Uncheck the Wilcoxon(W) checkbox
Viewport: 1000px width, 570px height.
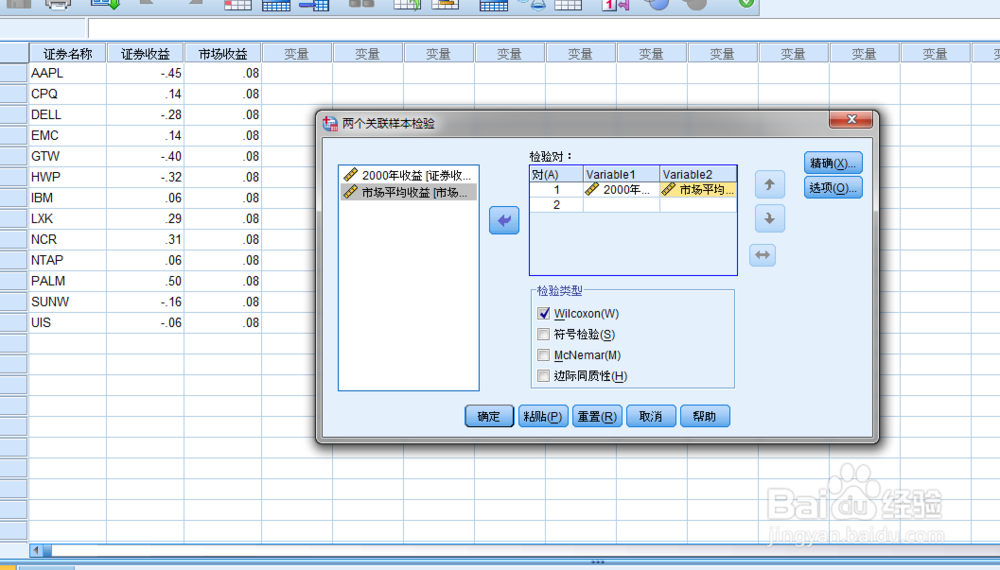click(x=543, y=313)
